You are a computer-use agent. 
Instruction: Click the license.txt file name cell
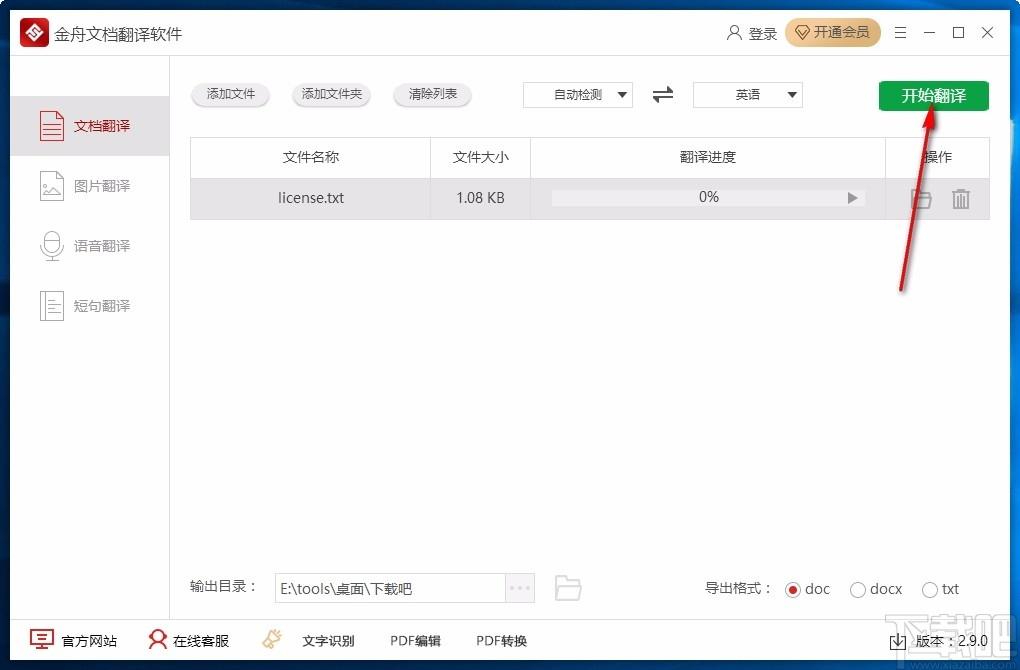click(x=310, y=198)
